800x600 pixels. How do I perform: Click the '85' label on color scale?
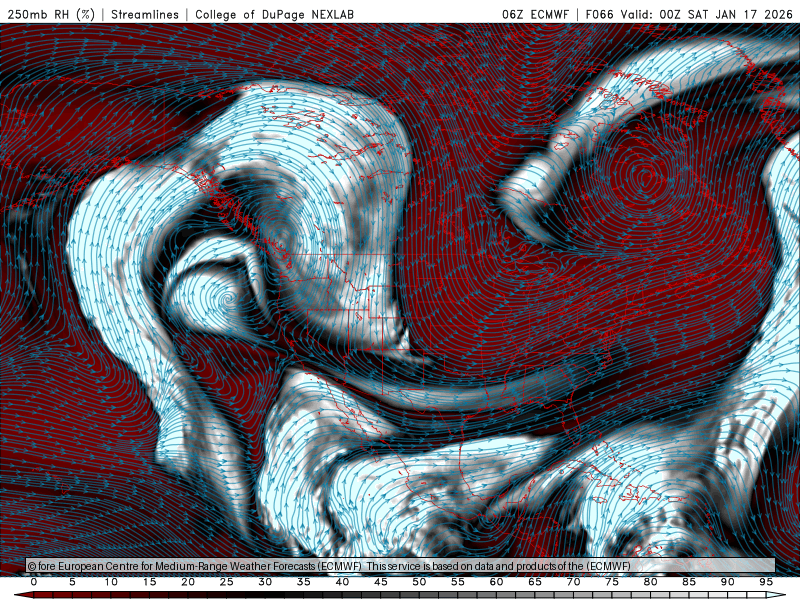tap(689, 582)
